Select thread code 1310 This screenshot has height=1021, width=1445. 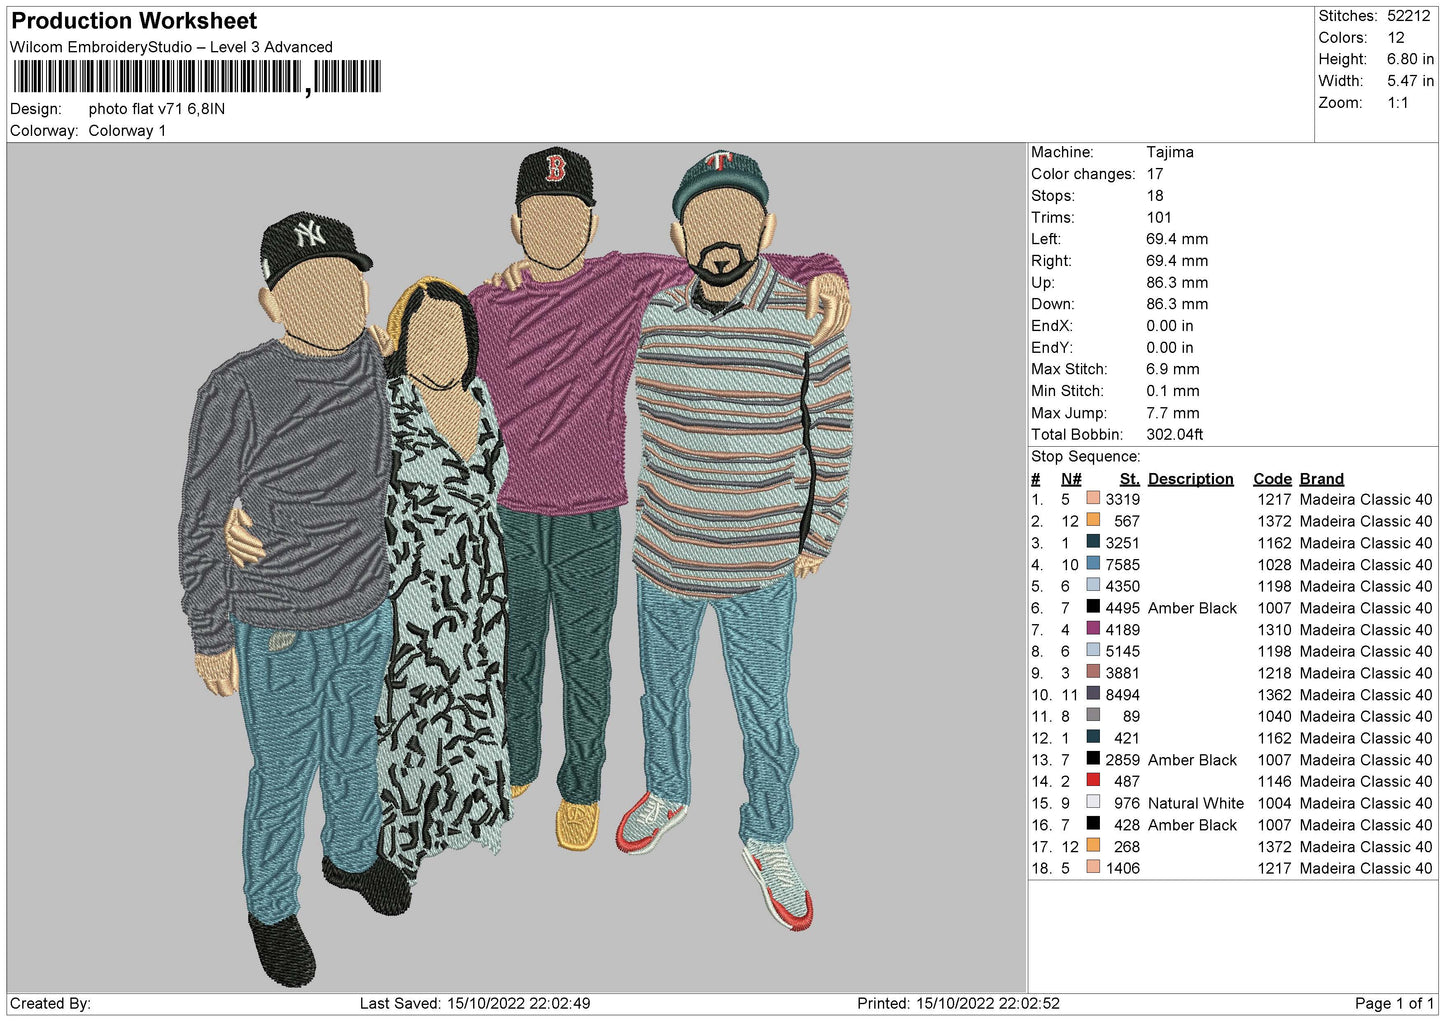pyautogui.click(x=1275, y=630)
